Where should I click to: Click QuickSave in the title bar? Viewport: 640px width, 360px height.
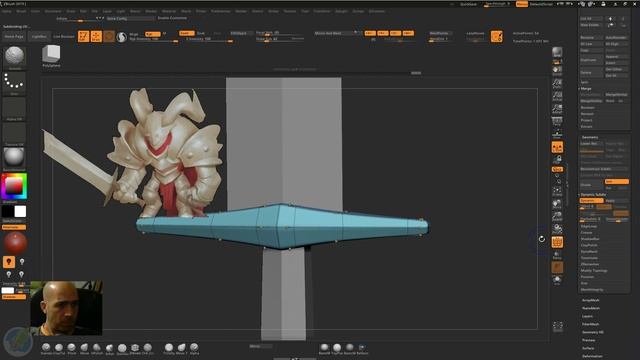point(468,4)
